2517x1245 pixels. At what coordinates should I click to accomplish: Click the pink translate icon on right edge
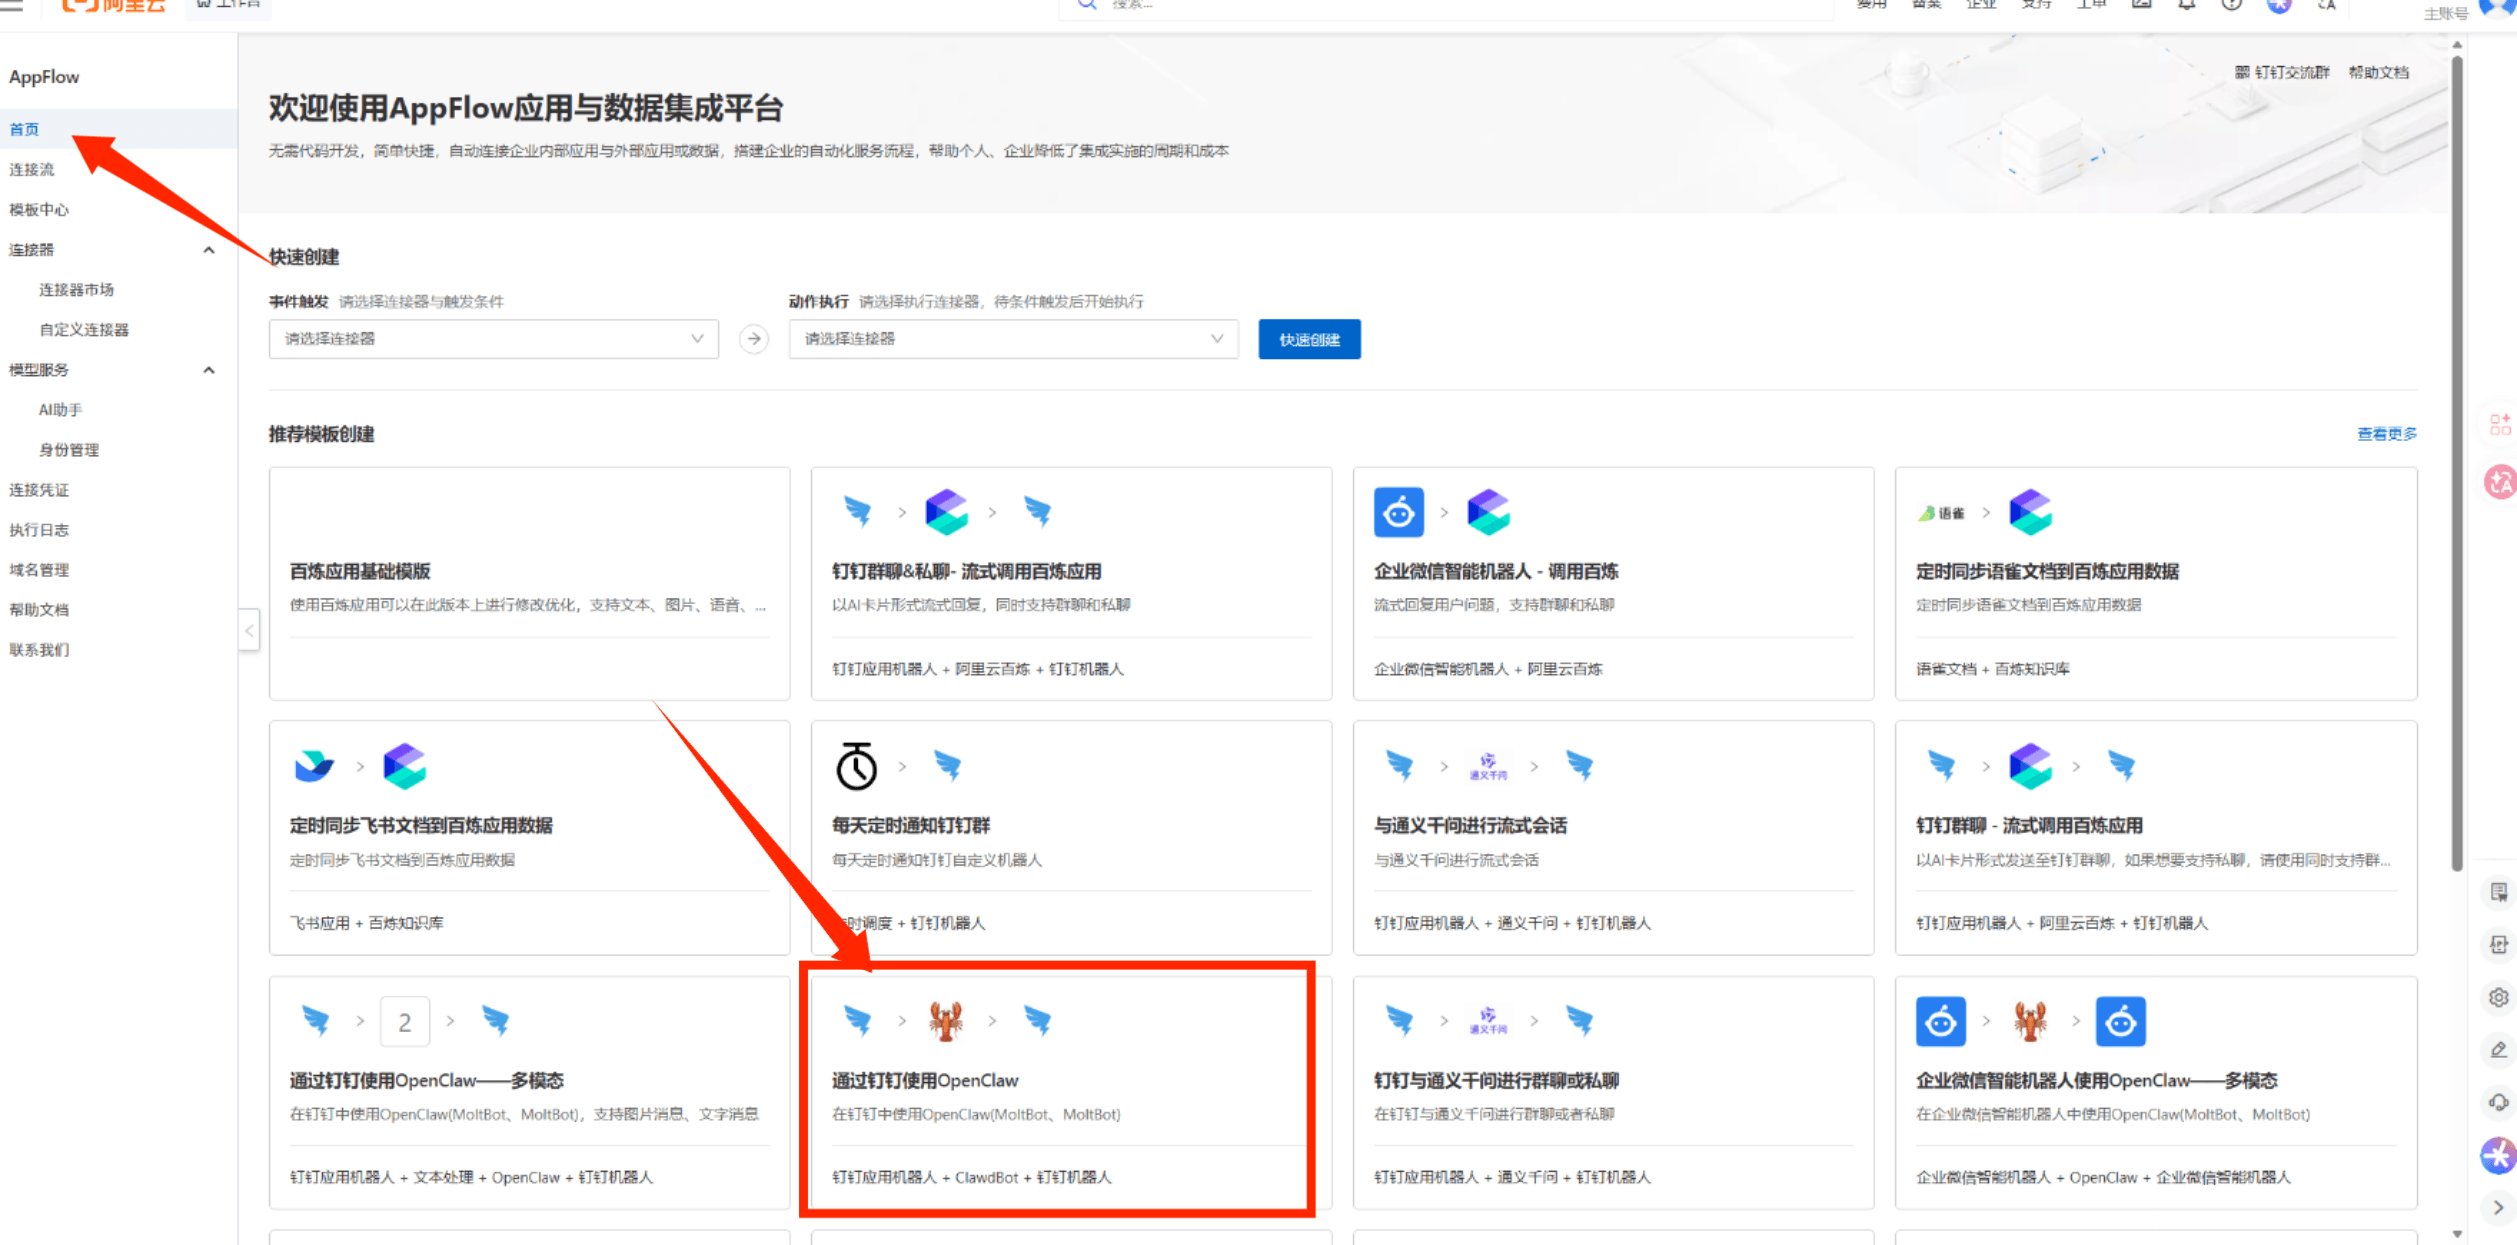(2500, 482)
